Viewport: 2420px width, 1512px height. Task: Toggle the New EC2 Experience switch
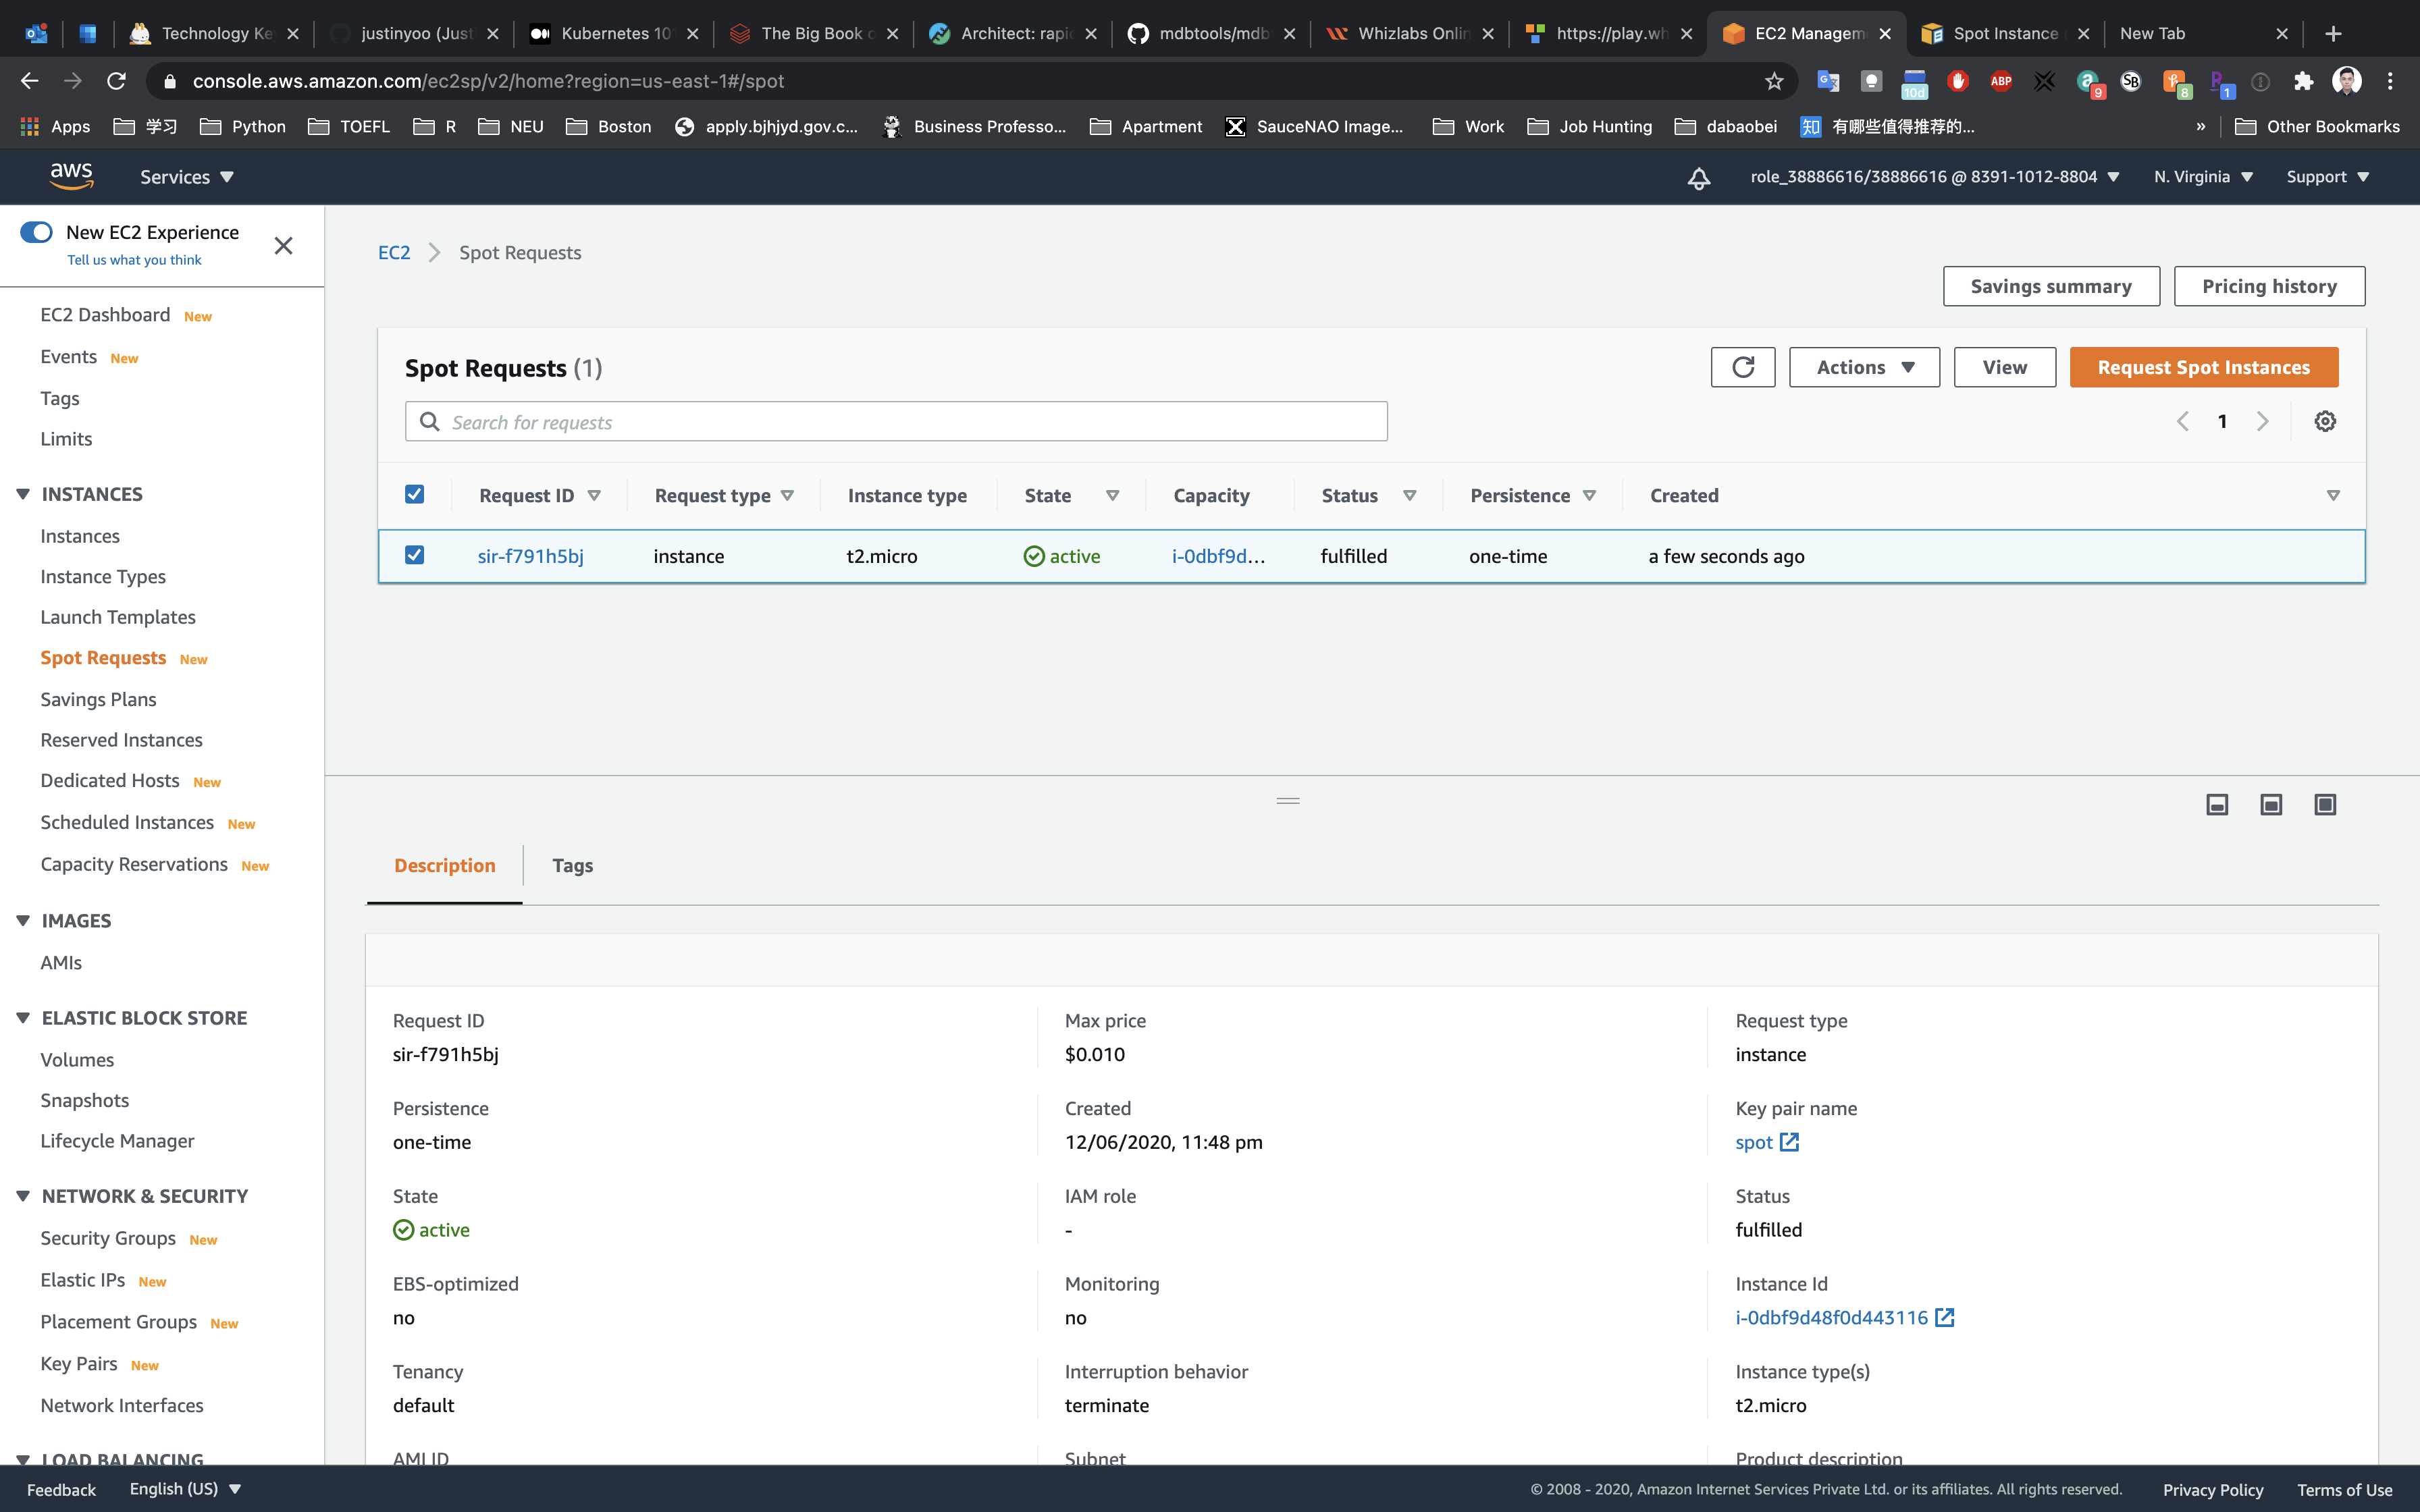pyautogui.click(x=37, y=232)
